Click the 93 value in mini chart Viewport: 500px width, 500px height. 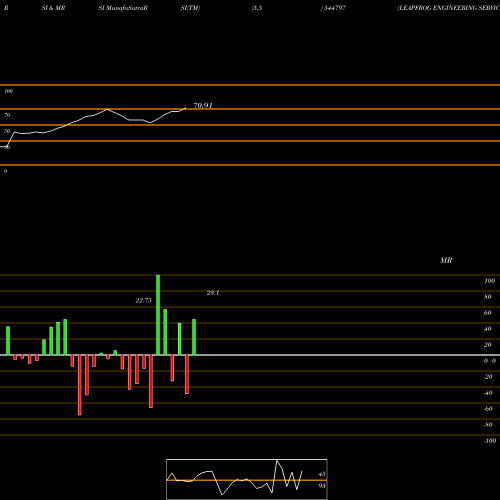pyautogui.click(x=322, y=486)
